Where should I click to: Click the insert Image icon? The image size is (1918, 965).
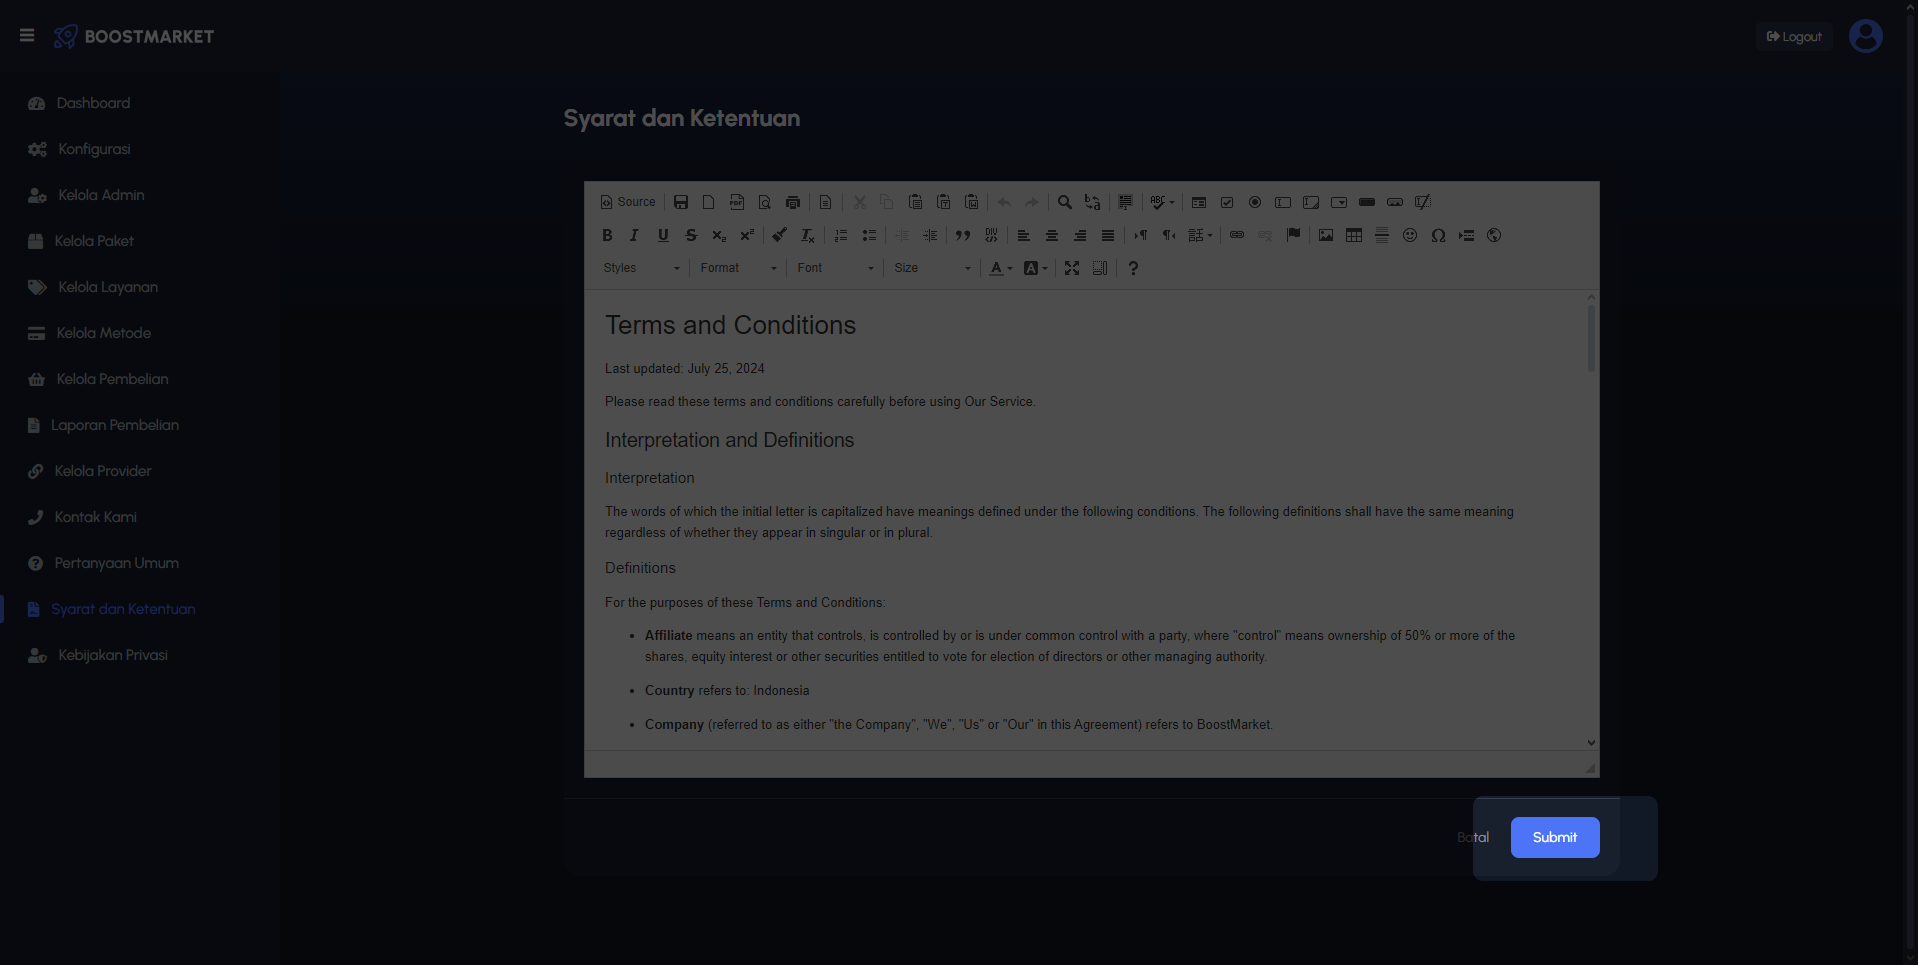pyautogui.click(x=1326, y=235)
